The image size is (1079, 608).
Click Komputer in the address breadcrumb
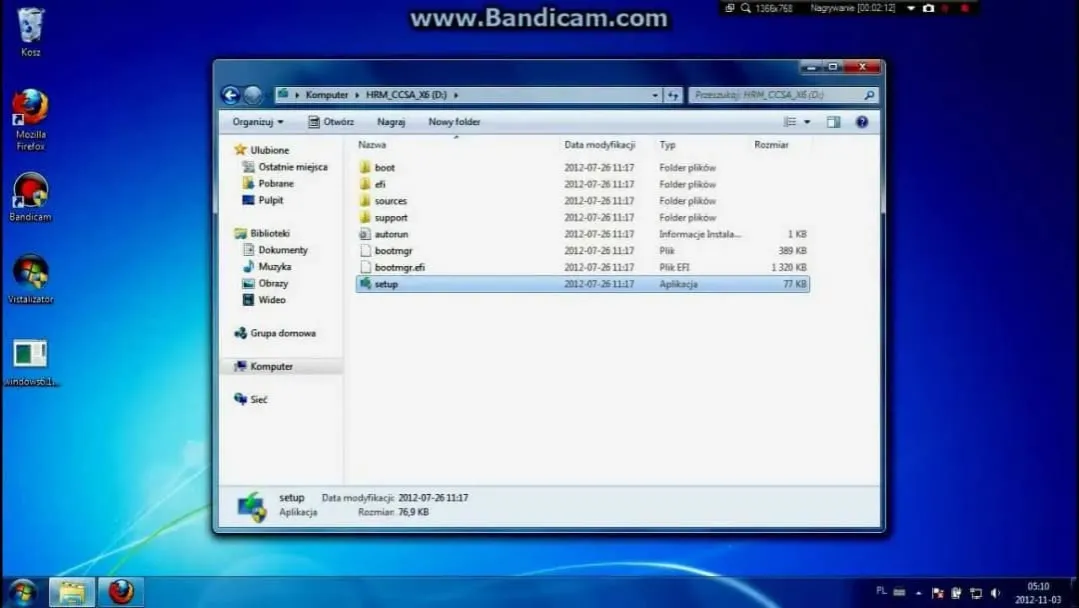[327, 95]
